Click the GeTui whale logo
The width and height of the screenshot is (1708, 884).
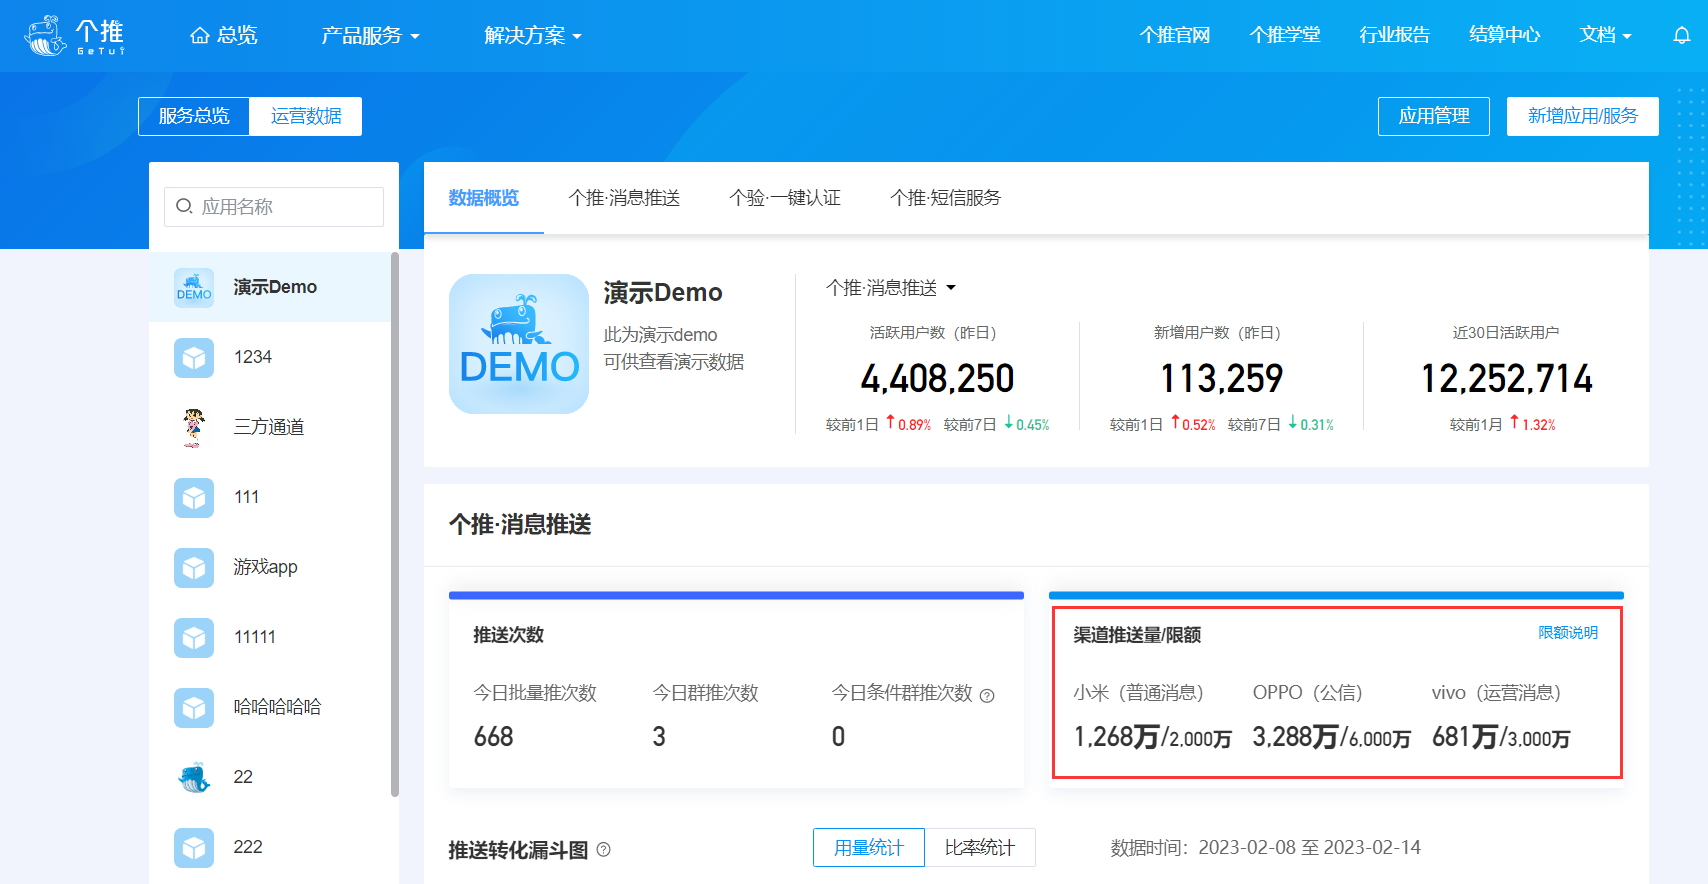point(74,35)
